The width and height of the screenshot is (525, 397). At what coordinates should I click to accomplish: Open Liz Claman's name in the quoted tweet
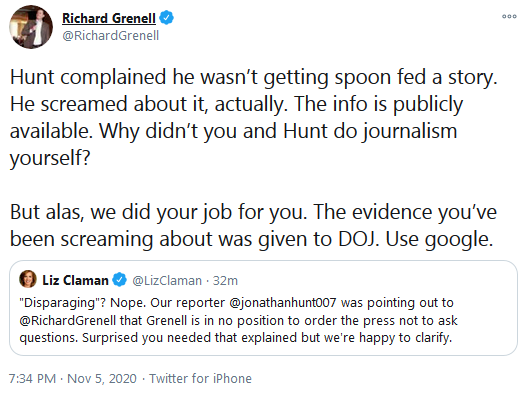(75, 280)
